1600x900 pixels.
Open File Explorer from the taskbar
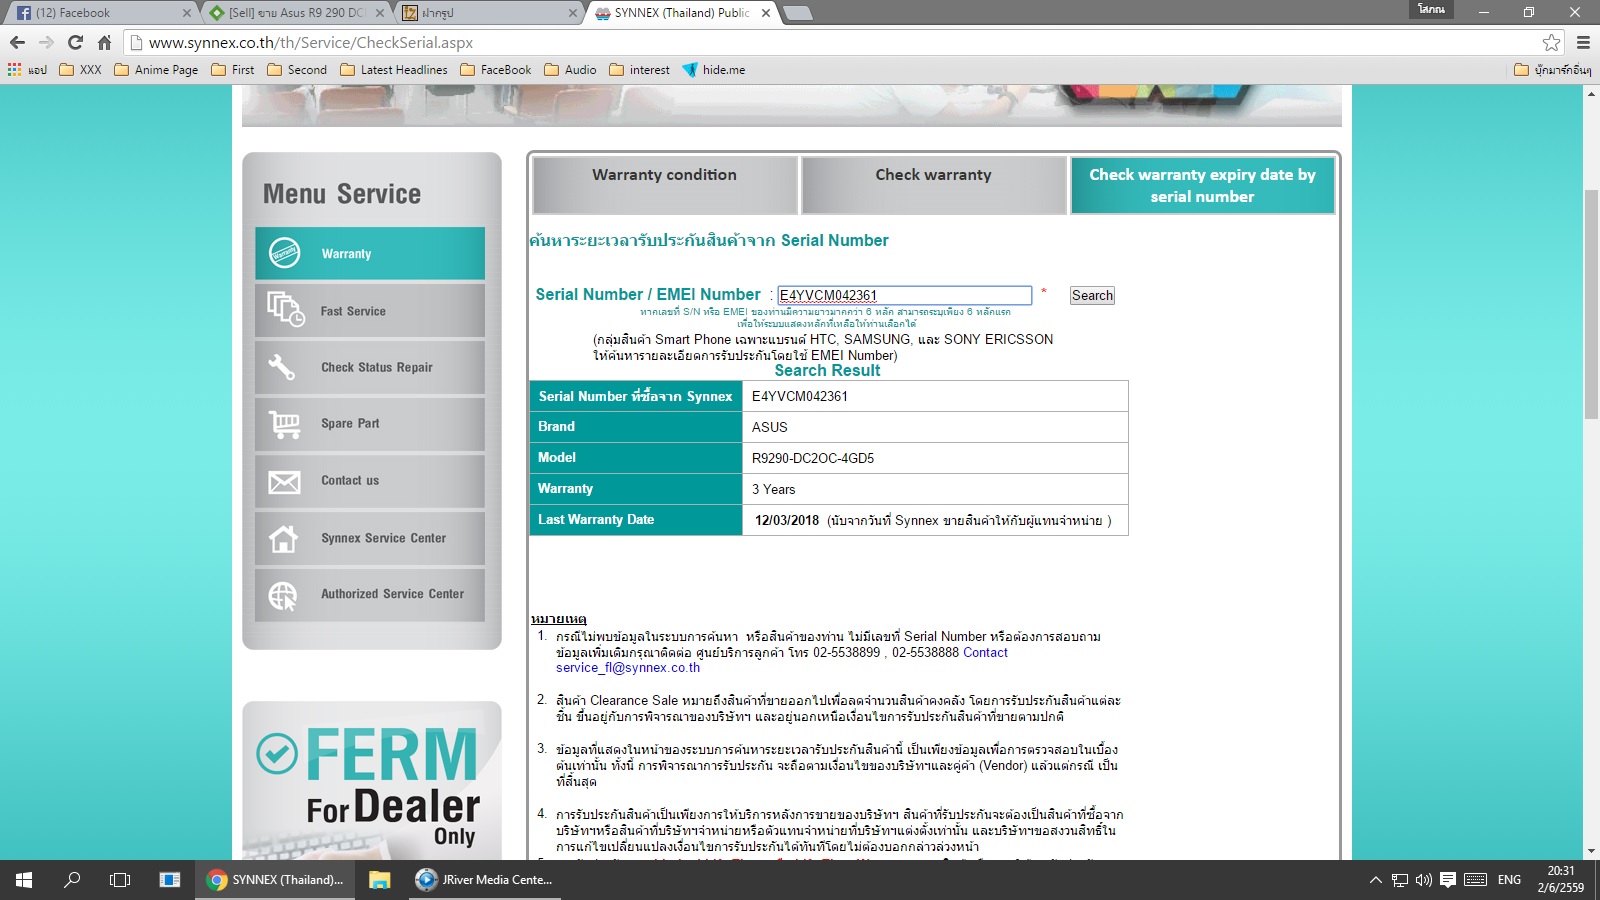379,880
